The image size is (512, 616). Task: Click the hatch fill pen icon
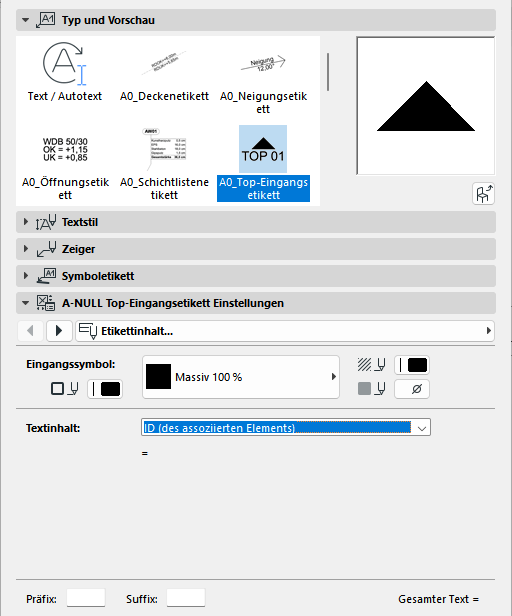pos(371,365)
